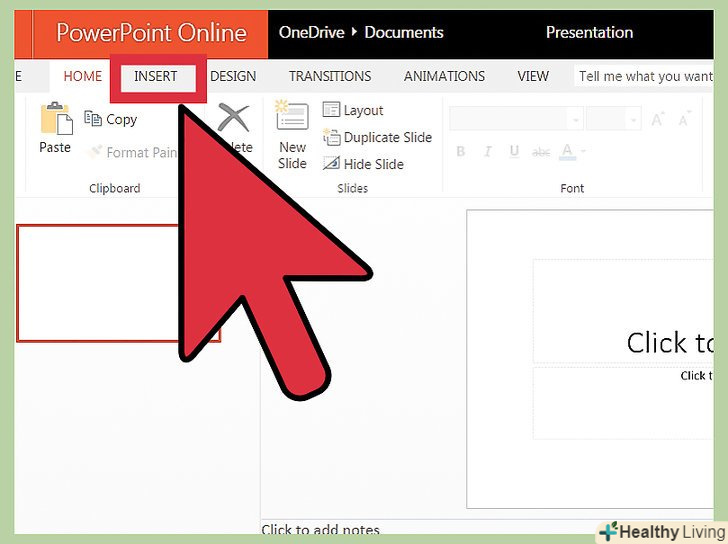Click the Tell me what you want box
Image resolution: width=728 pixels, height=544 pixels.
[x=644, y=76]
